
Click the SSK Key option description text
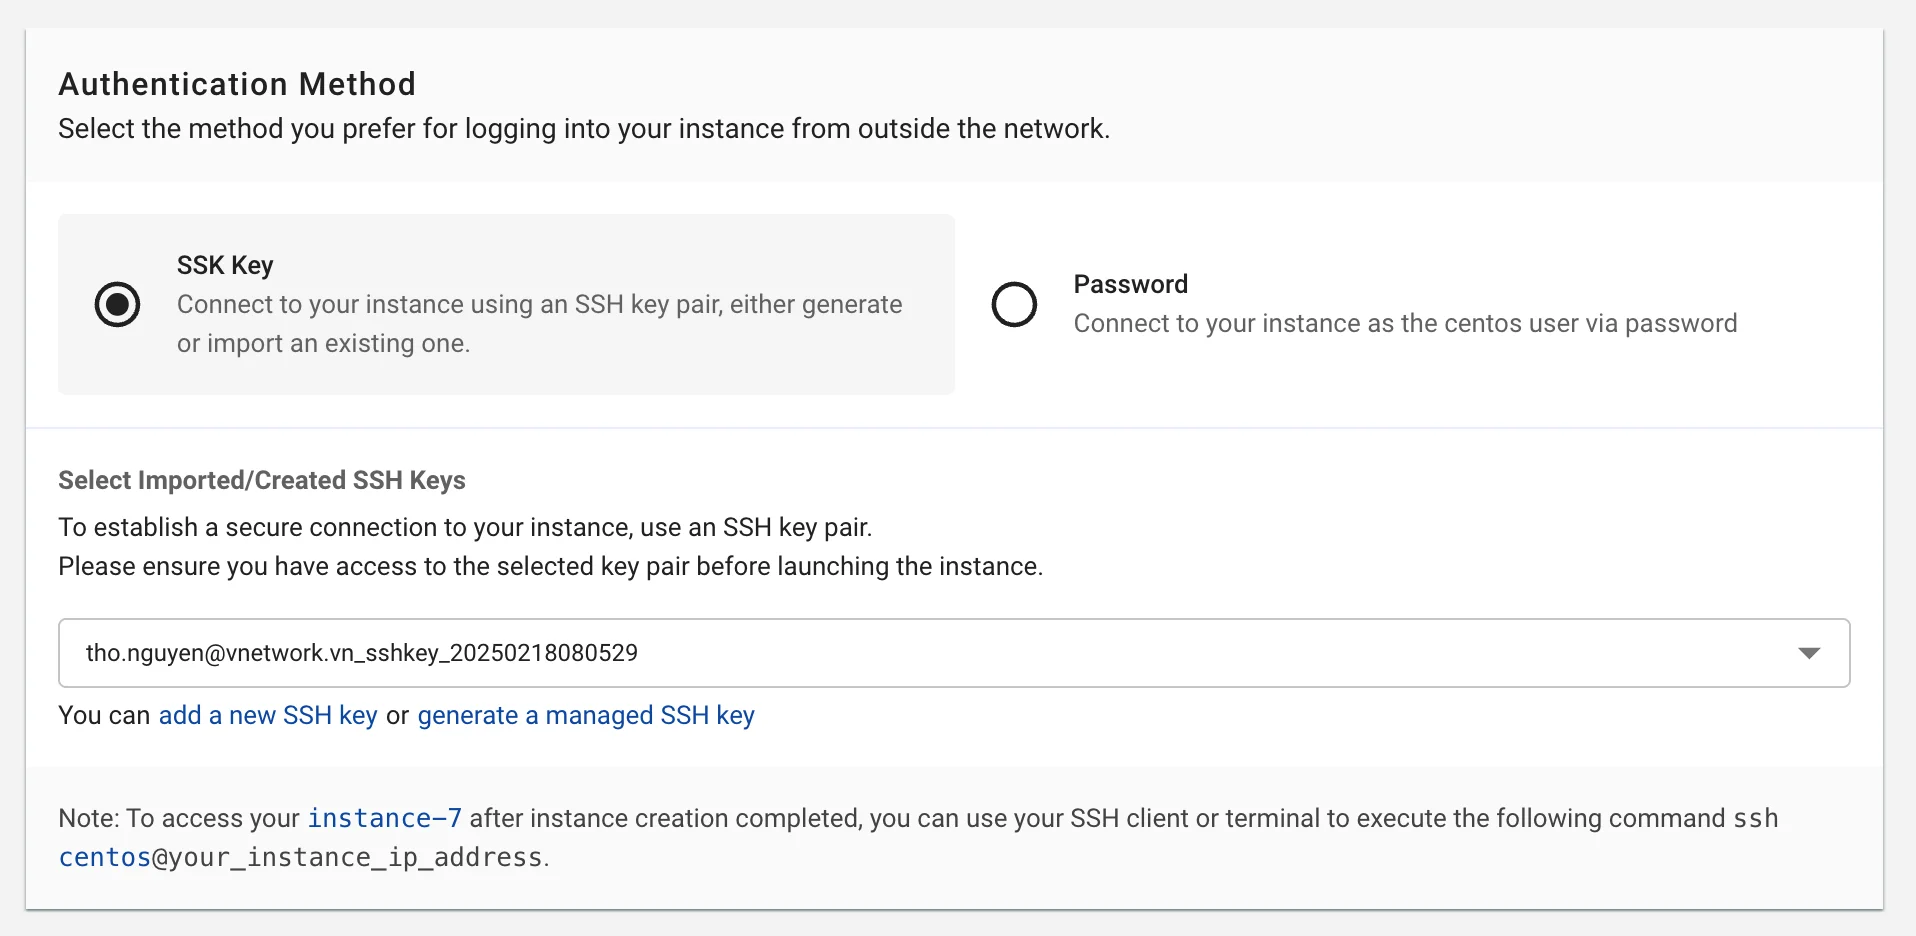(x=540, y=323)
